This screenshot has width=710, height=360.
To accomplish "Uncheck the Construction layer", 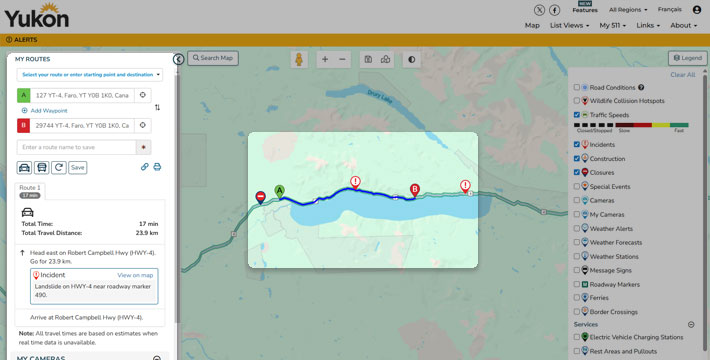I will coord(576,158).
